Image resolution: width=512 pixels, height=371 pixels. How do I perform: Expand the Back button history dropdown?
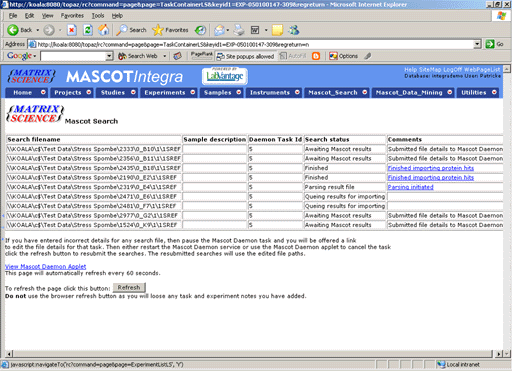[38, 30]
